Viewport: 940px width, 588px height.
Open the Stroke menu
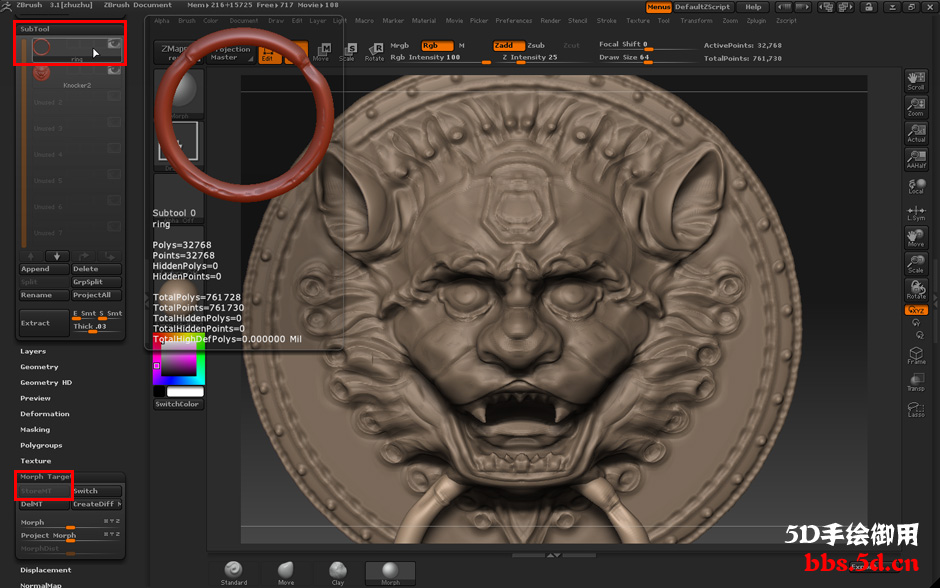[607, 20]
